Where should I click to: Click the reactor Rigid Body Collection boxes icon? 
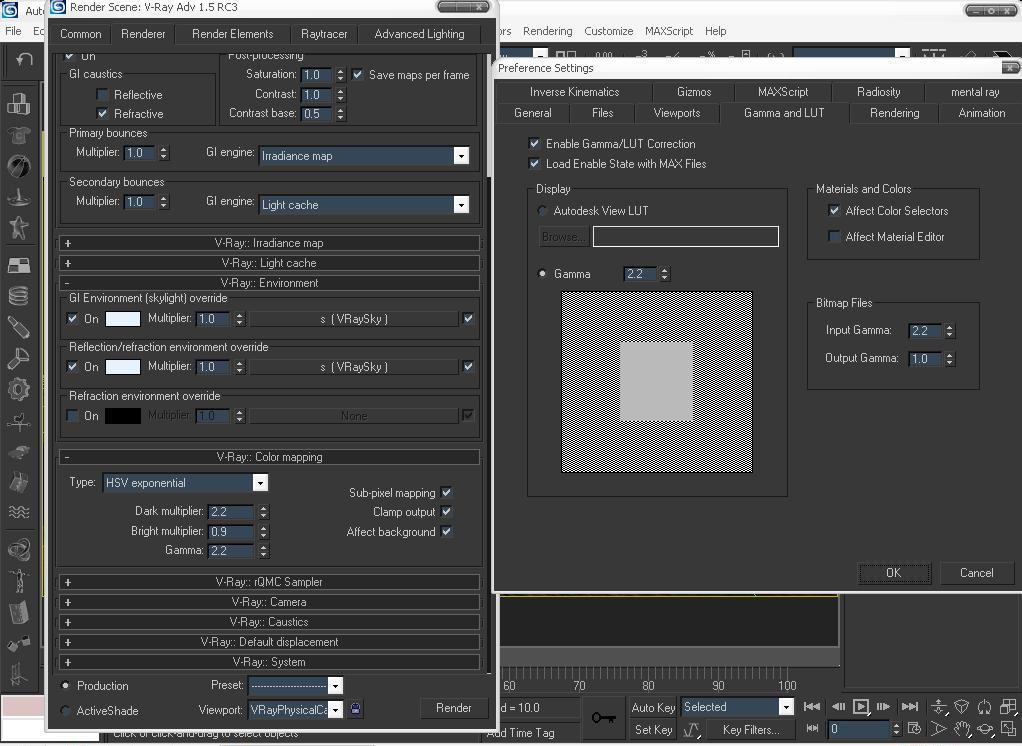coord(18,104)
